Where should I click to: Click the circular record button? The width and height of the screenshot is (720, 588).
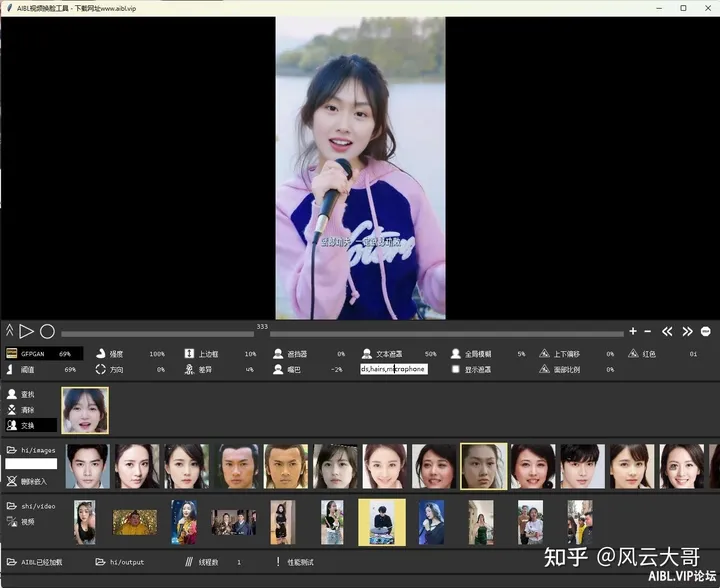(47, 331)
